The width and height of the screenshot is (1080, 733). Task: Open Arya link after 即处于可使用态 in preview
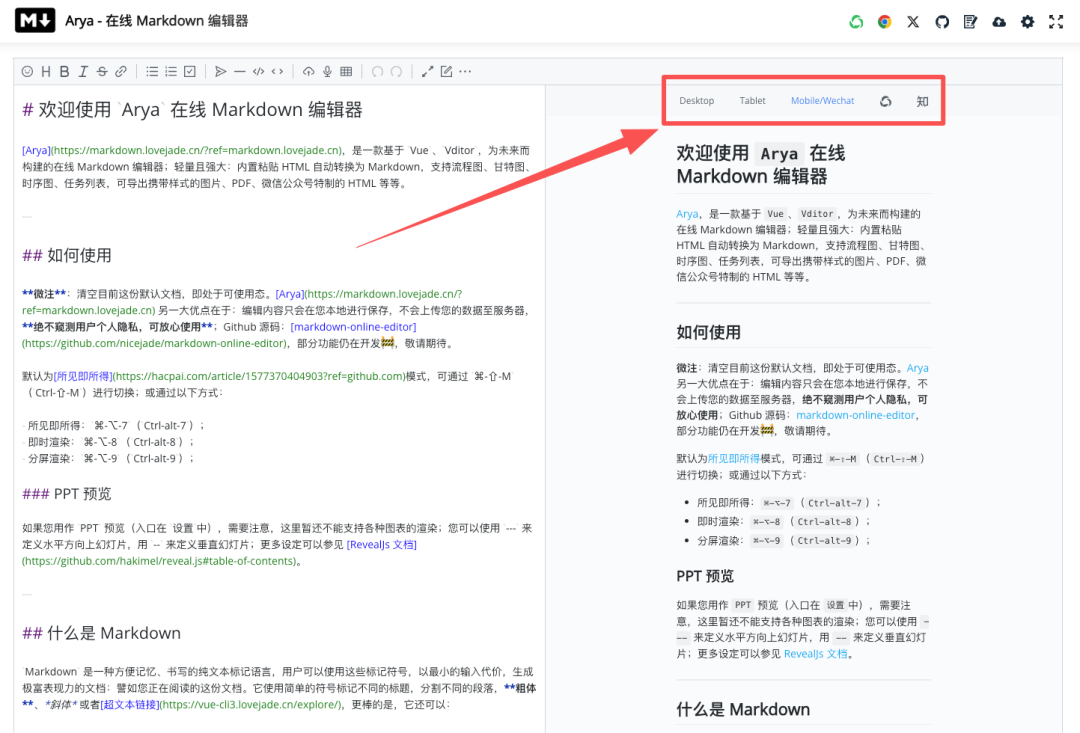[x=917, y=368]
